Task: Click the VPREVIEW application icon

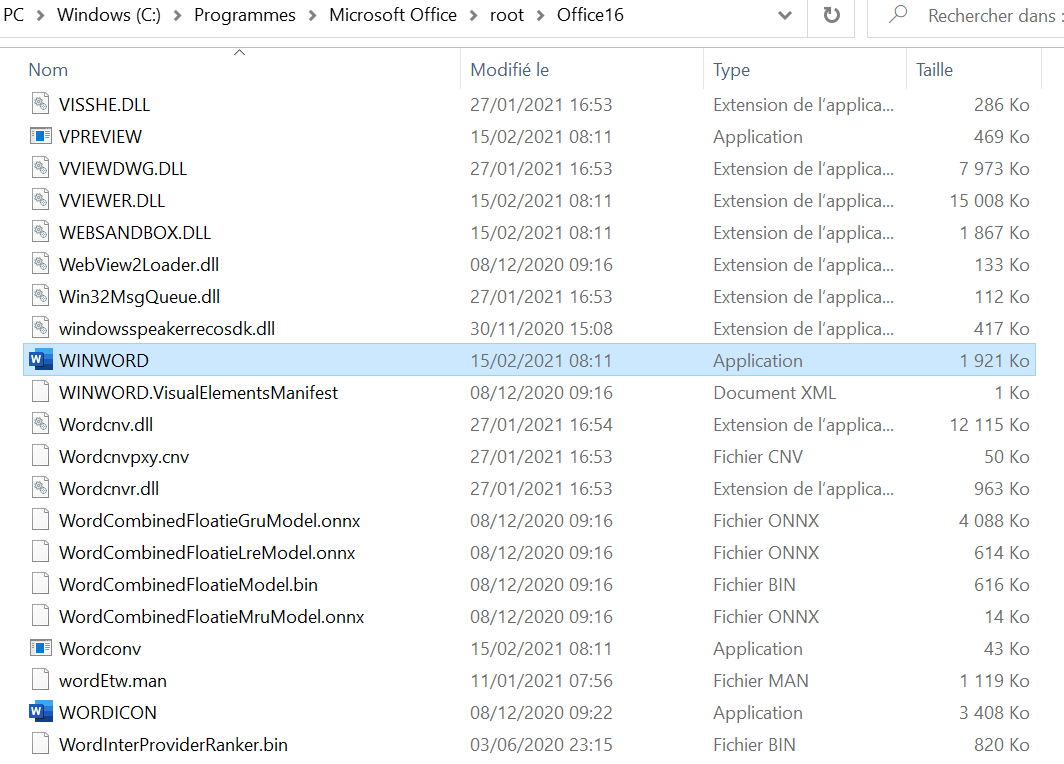Action: tap(41, 136)
